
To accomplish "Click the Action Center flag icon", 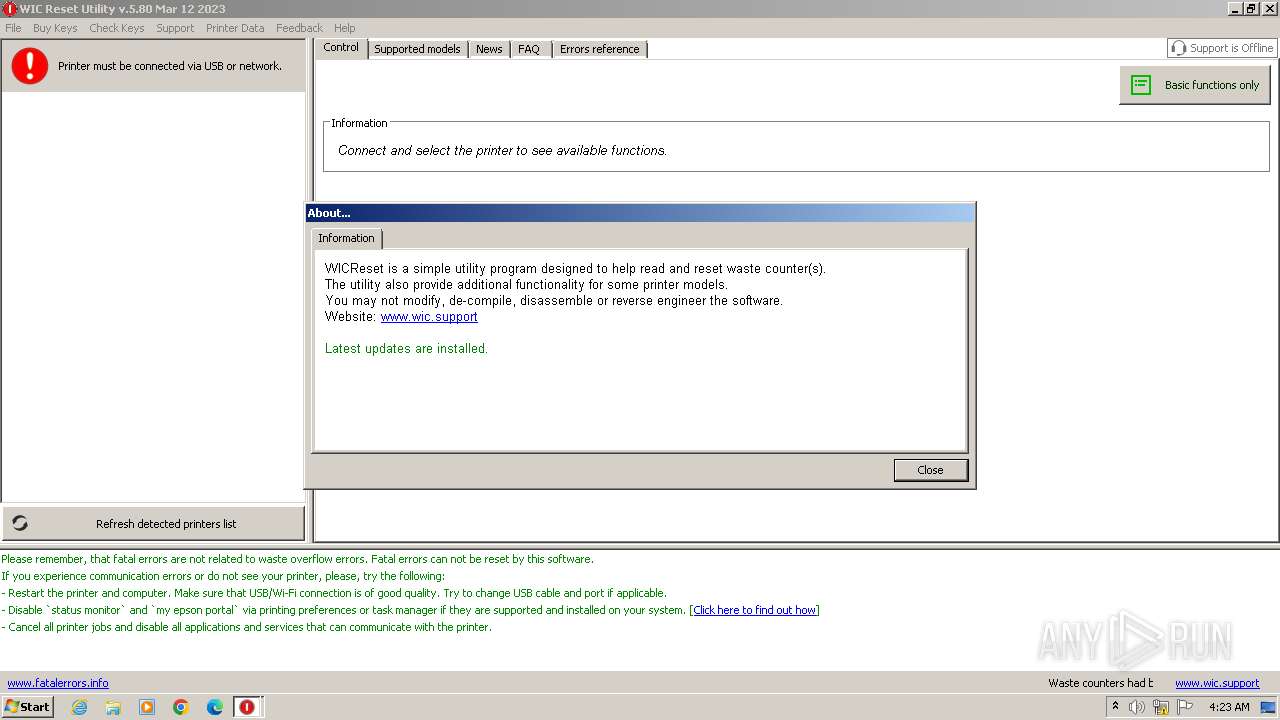I will pos(1185,707).
